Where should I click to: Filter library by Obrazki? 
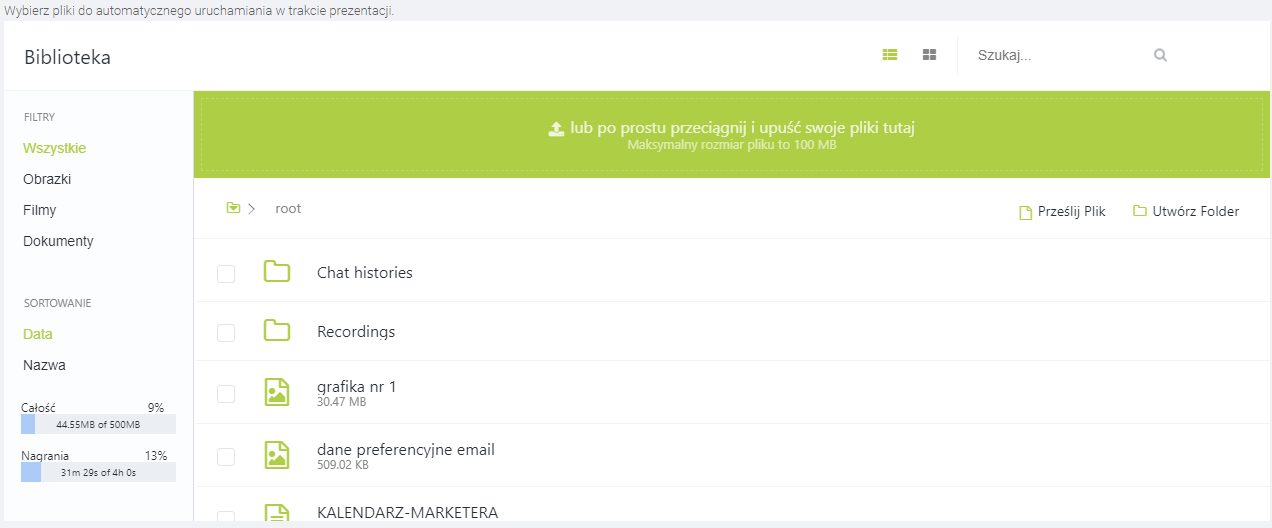coord(47,179)
